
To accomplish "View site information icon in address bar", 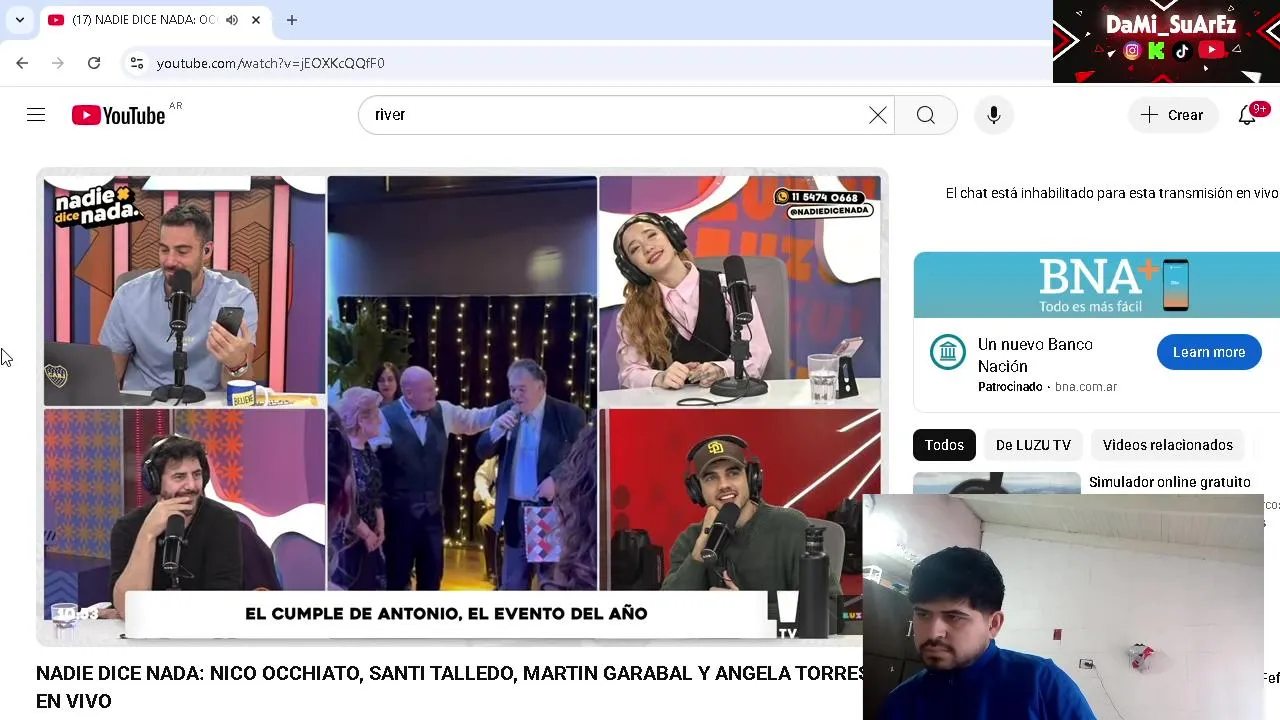I will pyautogui.click(x=137, y=63).
